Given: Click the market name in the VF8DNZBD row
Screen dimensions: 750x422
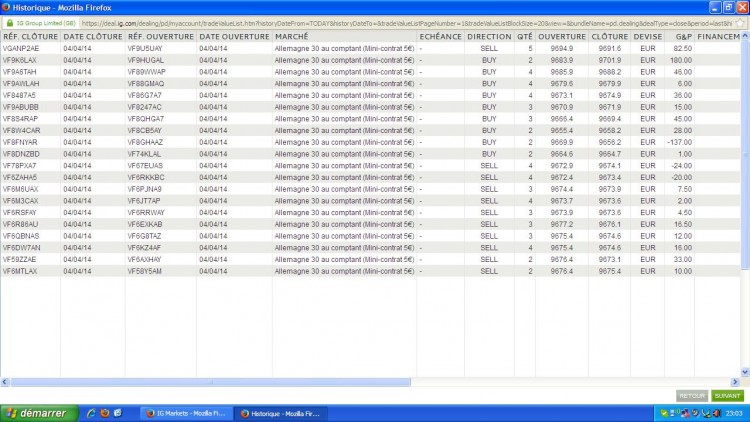Looking at the screenshot, I should 344,154.
